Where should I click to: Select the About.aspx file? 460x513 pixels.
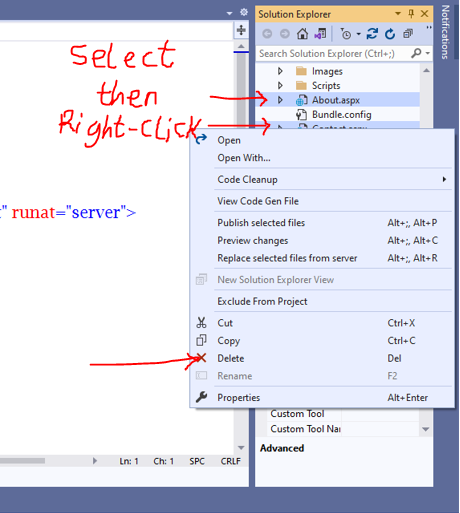pyautogui.click(x=336, y=100)
